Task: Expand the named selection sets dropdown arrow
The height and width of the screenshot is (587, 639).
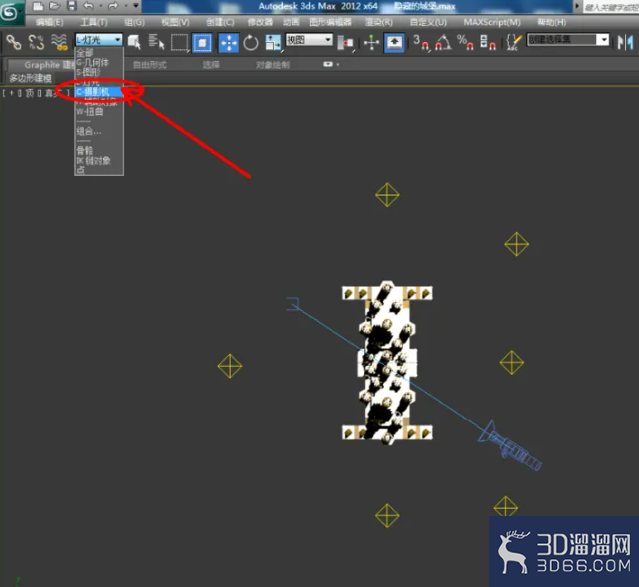Action: tap(603, 40)
